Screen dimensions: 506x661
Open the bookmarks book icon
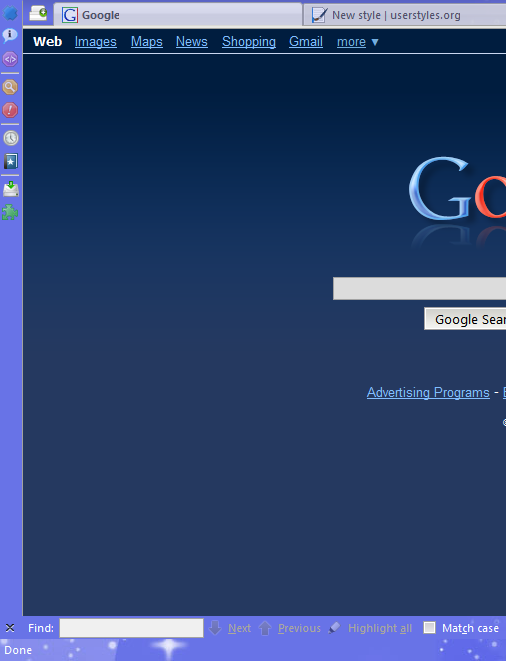11,161
